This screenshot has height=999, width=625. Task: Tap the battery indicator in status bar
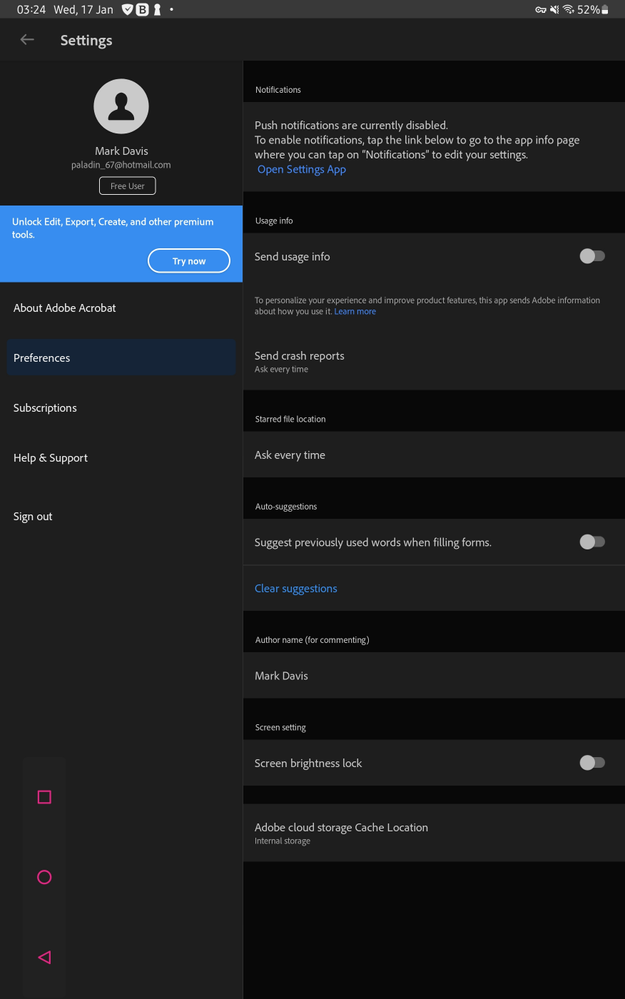tap(605, 9)
